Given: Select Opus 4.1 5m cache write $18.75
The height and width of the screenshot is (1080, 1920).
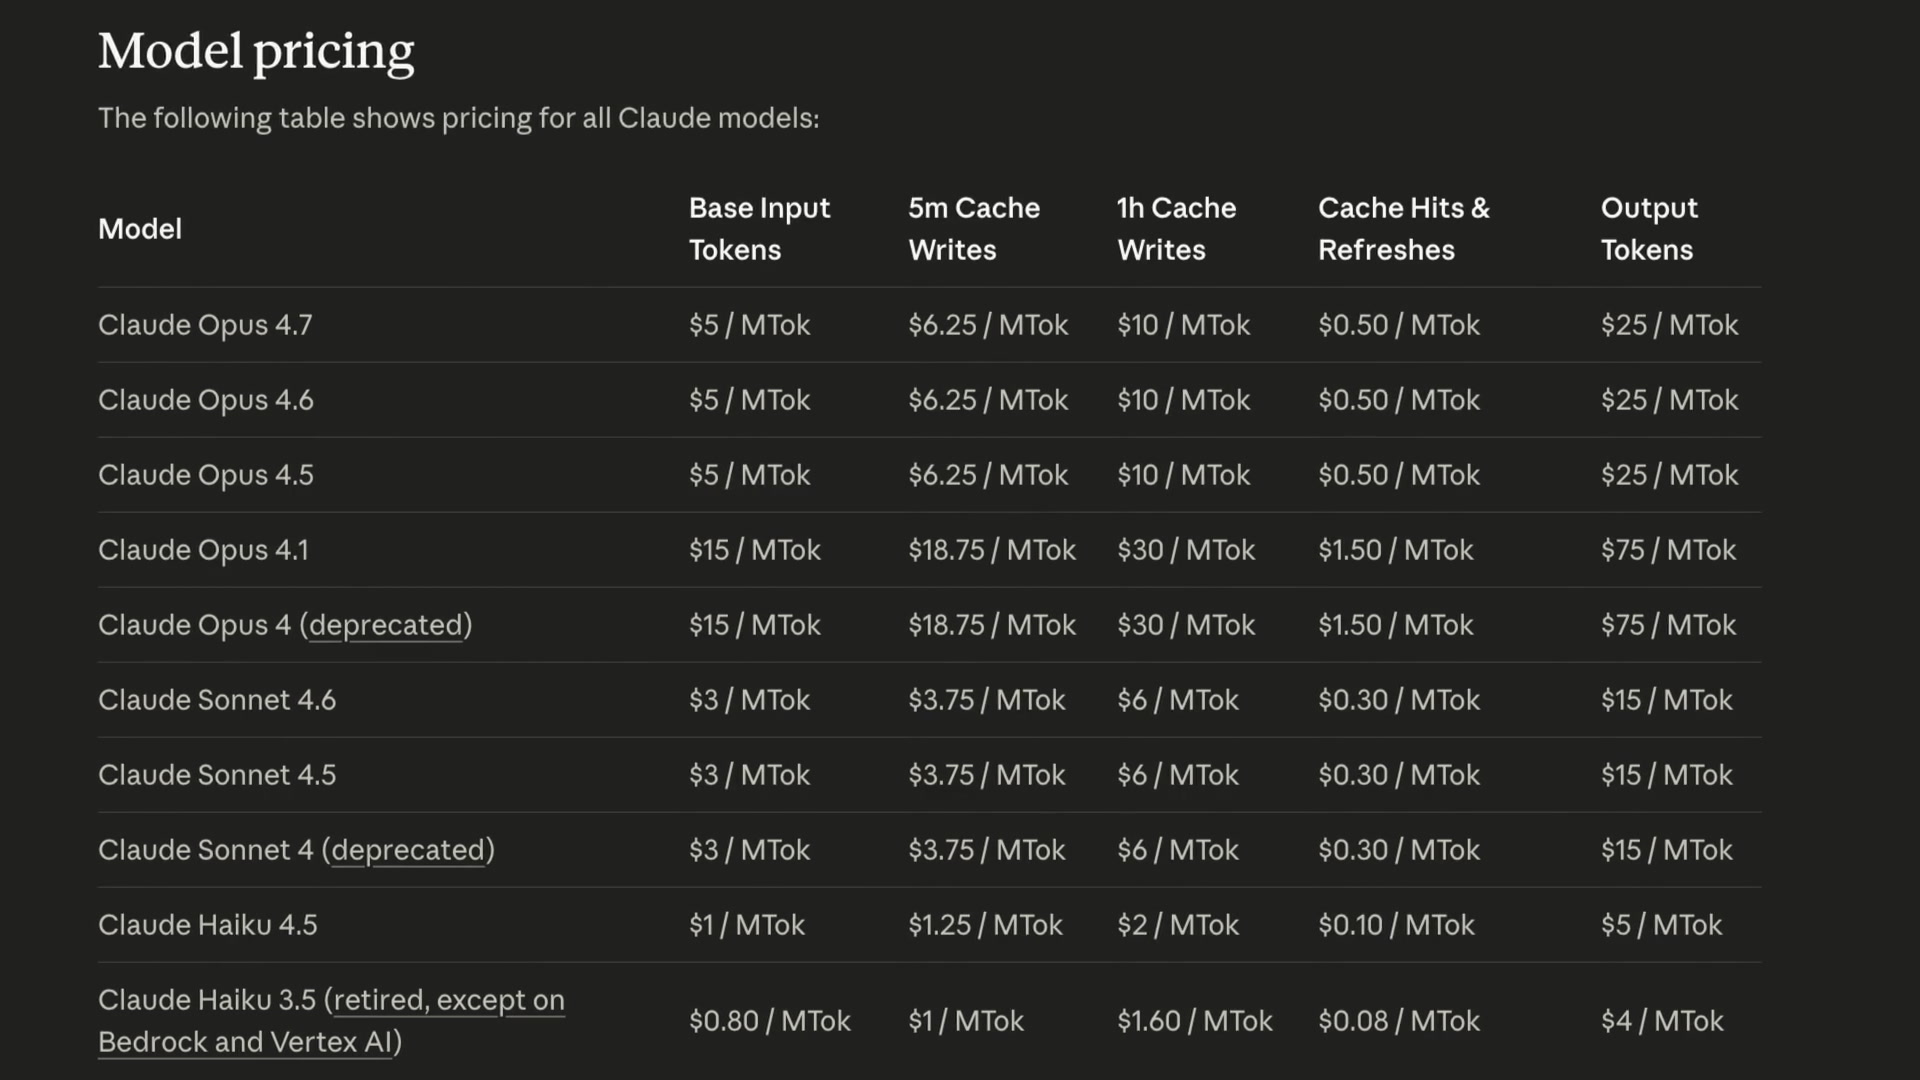Looking at the screenshot, I should point(992,550).
